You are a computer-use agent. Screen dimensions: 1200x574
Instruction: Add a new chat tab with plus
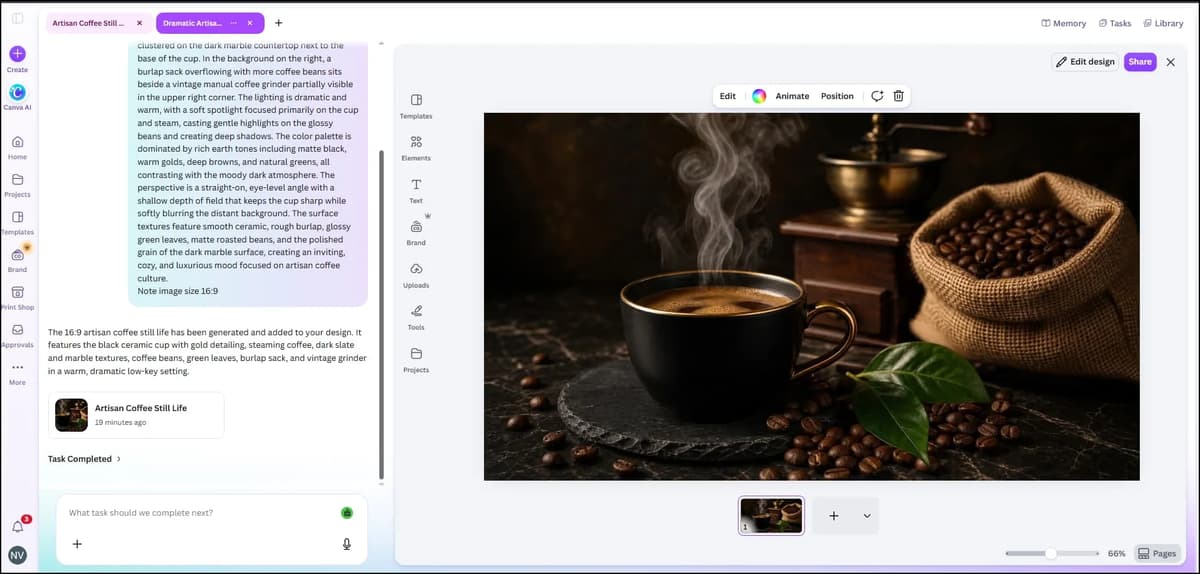[x=278, y=23]
